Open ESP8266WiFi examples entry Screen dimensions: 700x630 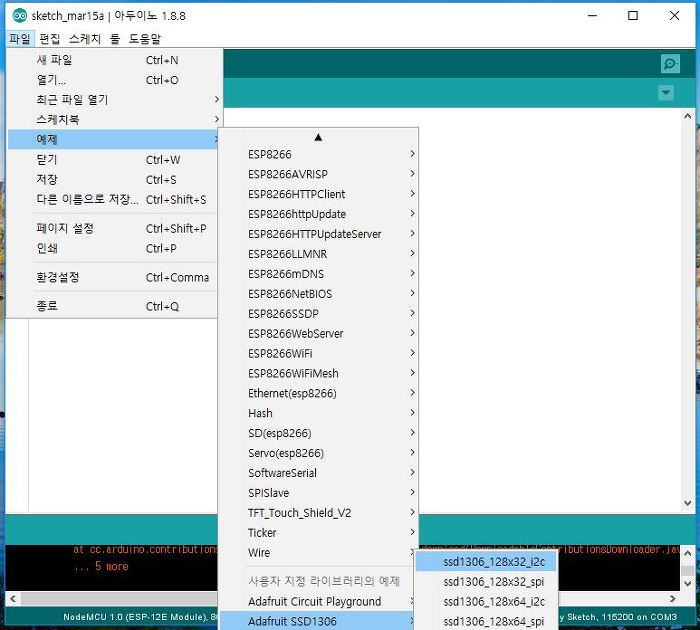click(318, 354)
